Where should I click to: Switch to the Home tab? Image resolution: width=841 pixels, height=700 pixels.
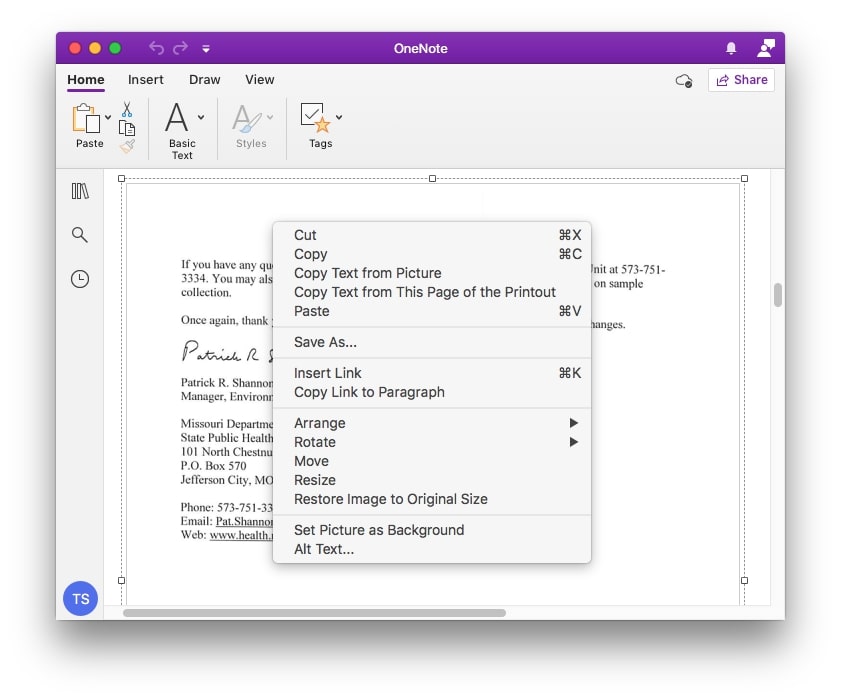86,79
